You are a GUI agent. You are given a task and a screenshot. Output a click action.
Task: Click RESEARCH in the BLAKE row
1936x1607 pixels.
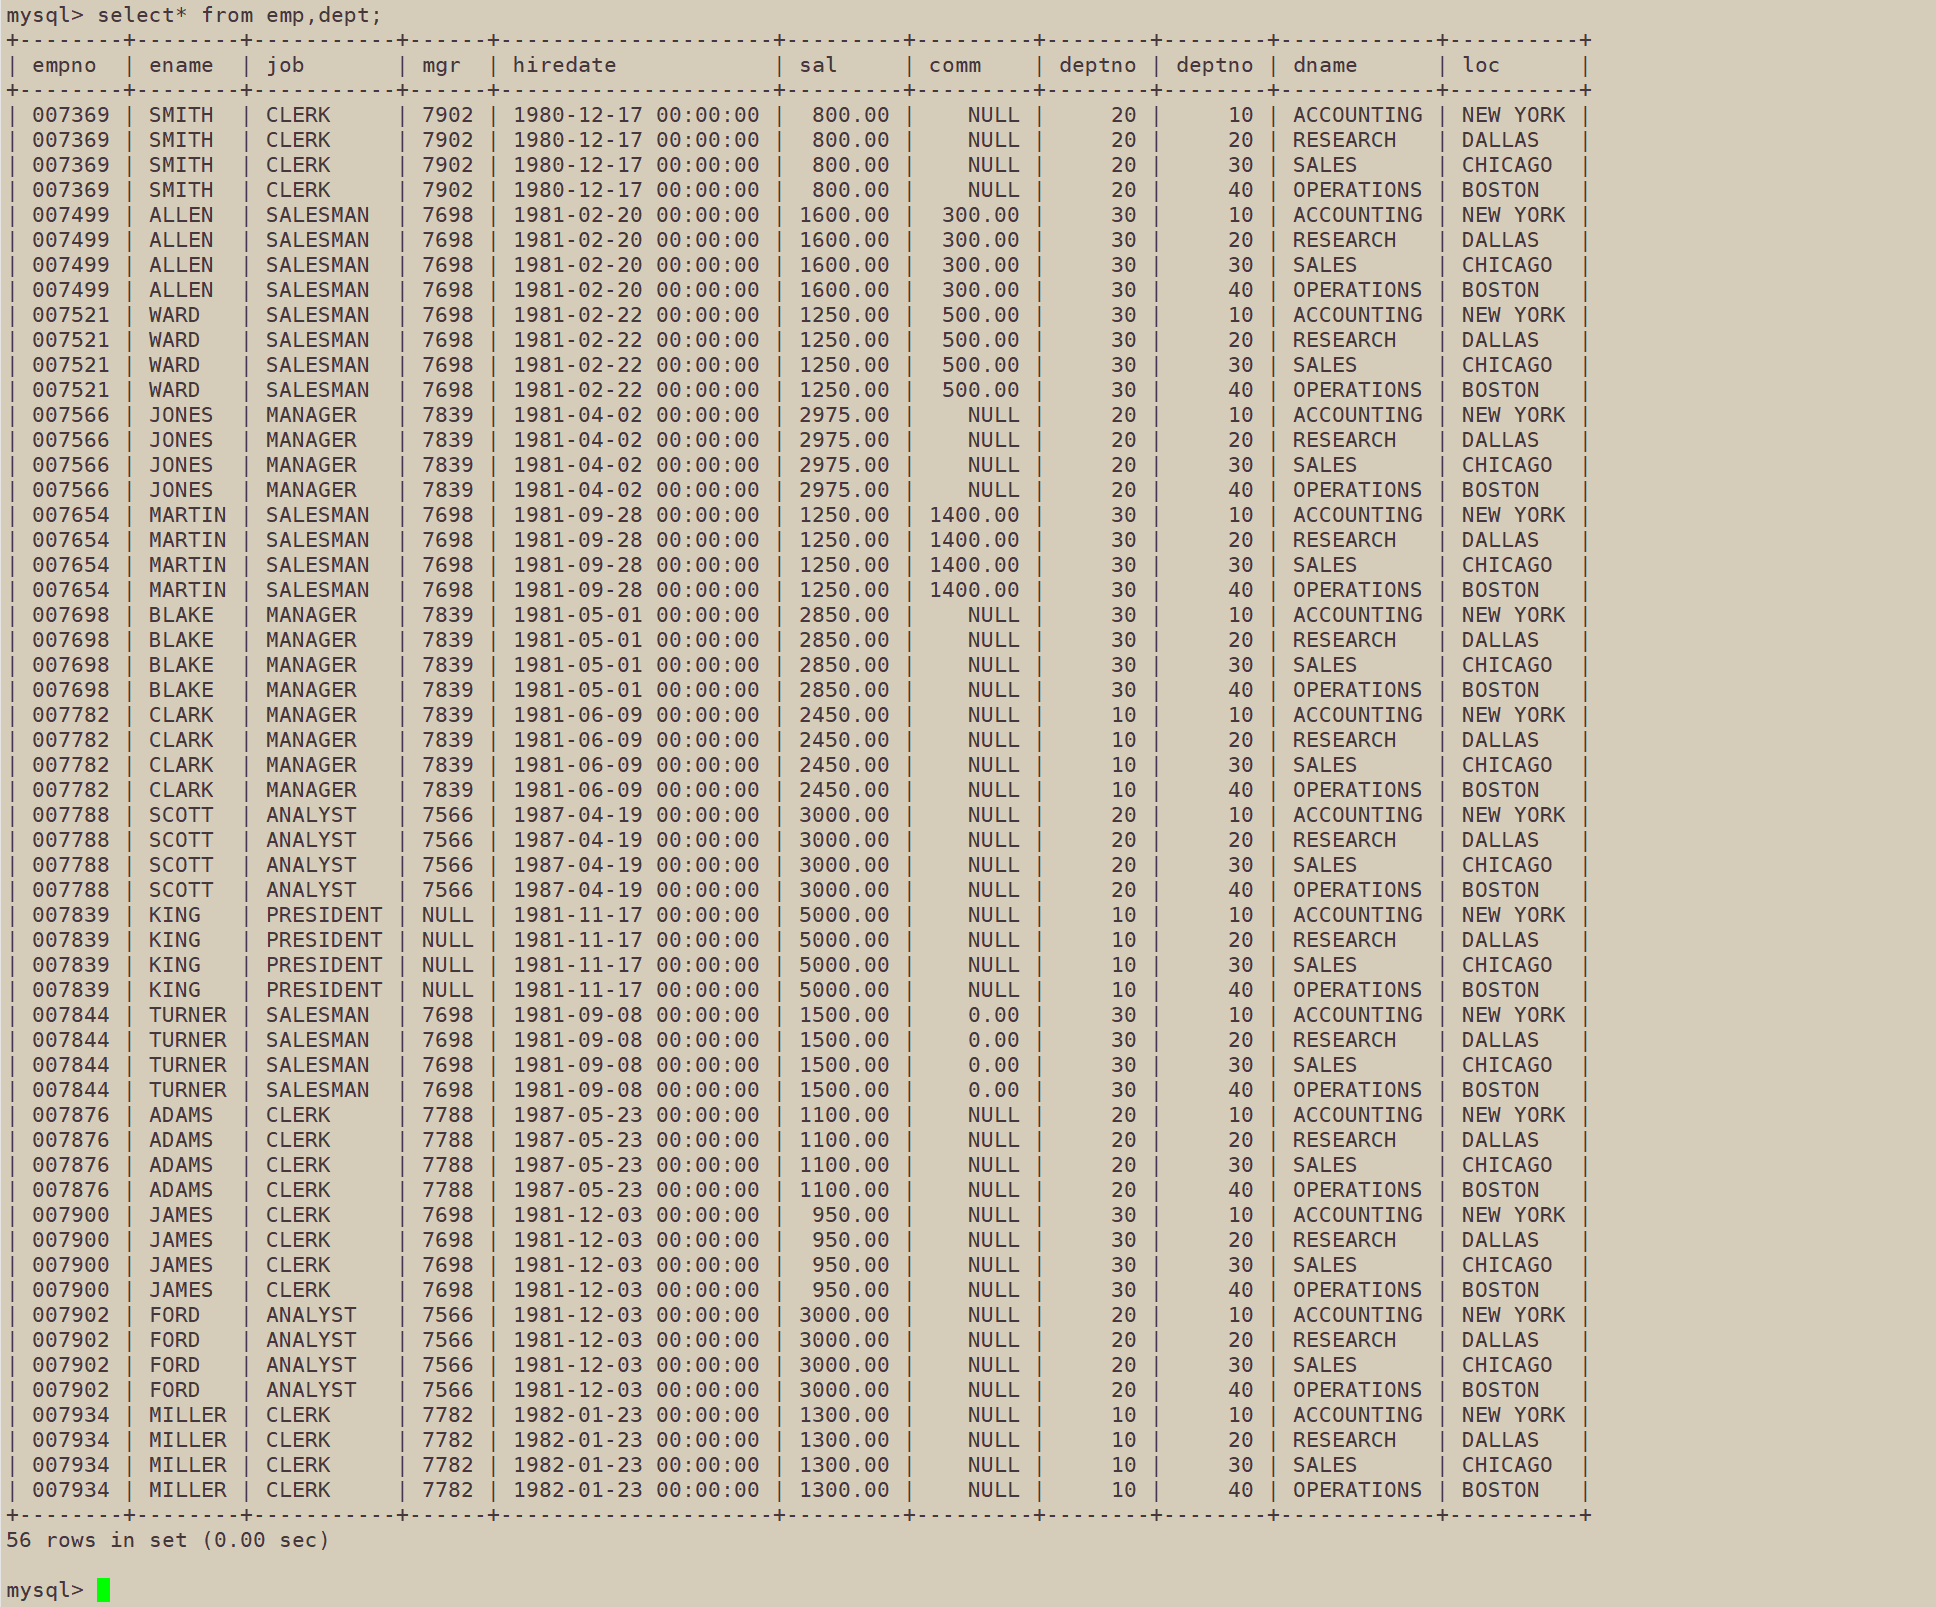[x=1344, y=640]
